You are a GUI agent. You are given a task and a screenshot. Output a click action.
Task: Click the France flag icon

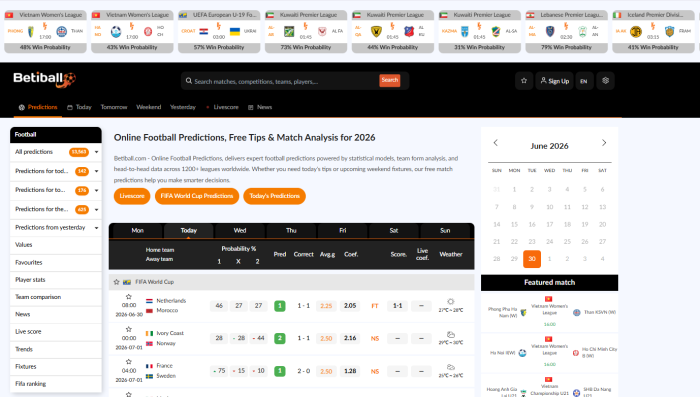coord(150,366)
